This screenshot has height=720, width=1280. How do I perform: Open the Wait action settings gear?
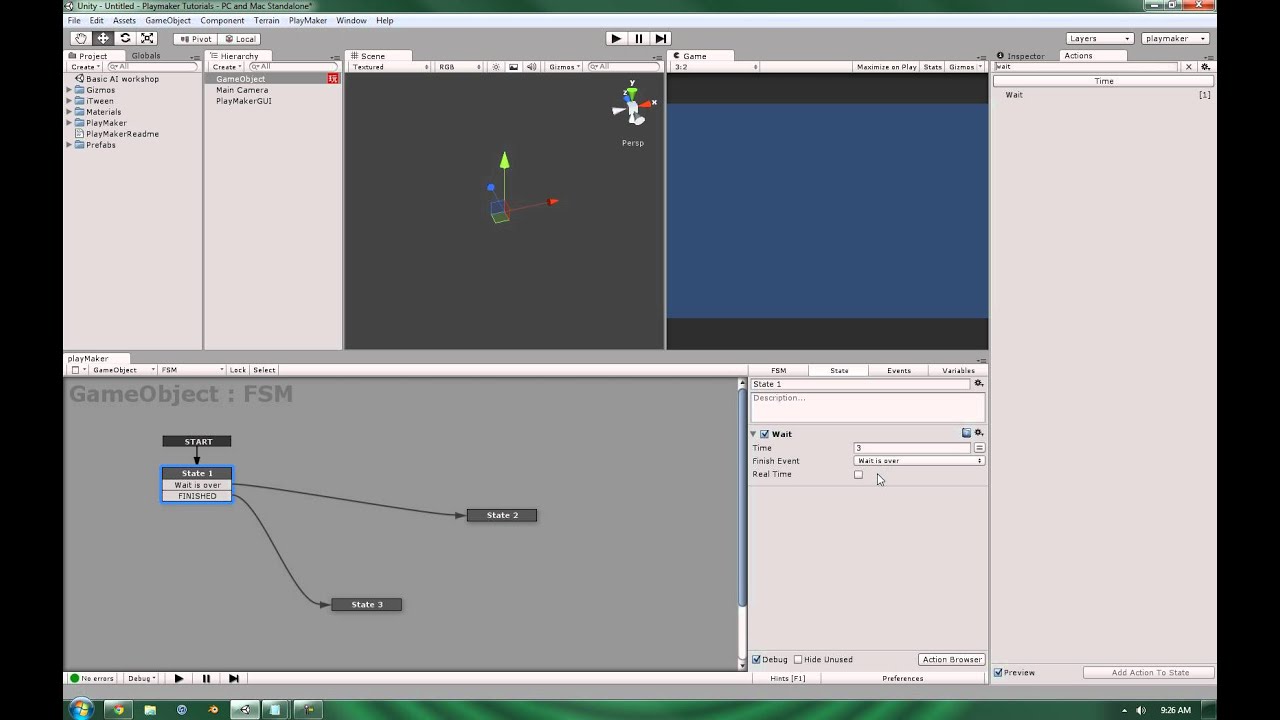click(x=979, y=433)
